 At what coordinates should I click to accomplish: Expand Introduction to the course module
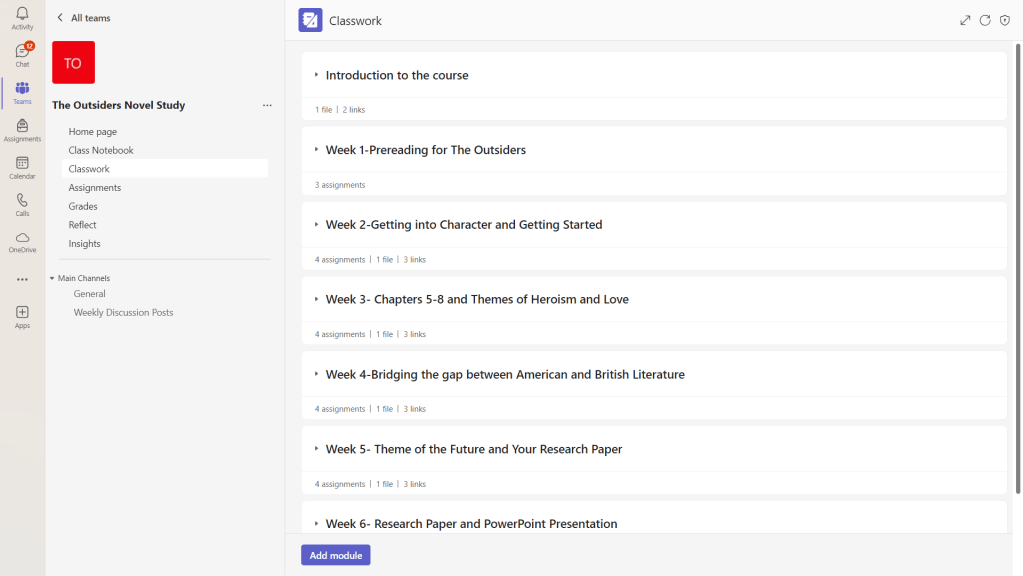coord(316,75)
